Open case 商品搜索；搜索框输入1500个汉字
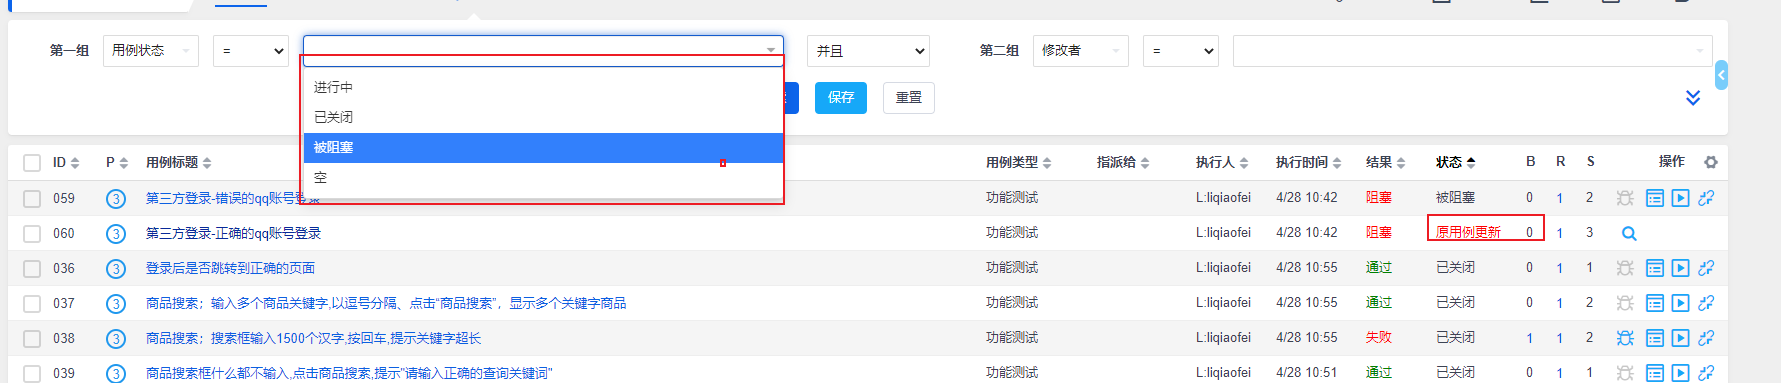 pos(314,338)
